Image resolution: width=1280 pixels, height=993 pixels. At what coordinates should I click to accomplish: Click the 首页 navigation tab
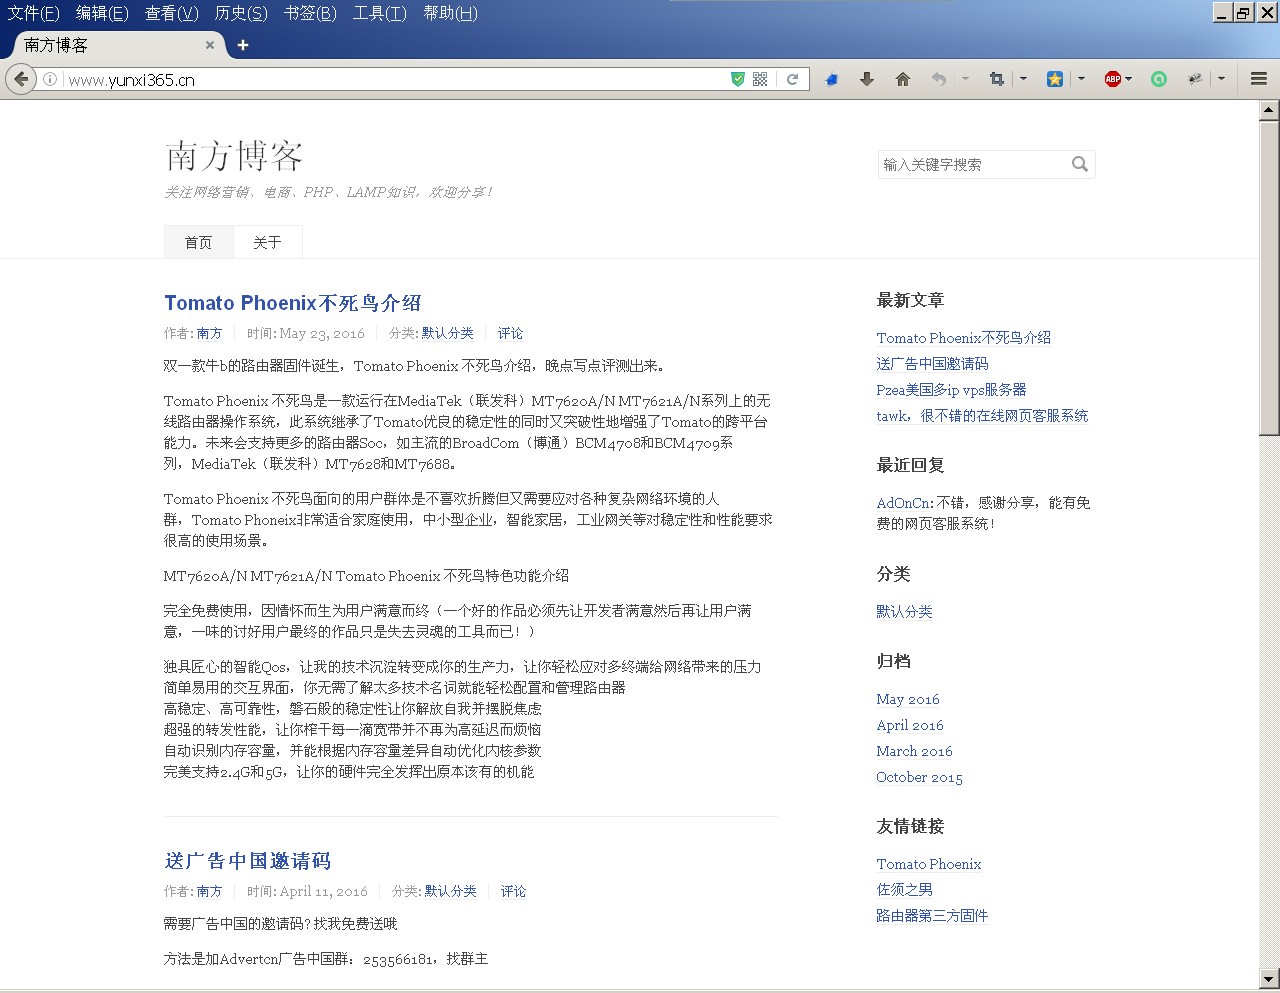click(198, 242)
